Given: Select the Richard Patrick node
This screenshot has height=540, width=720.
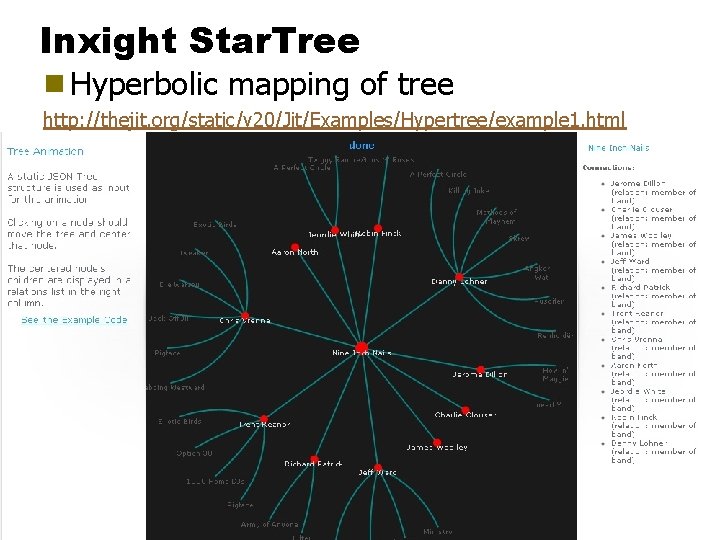Looking at the screenshot, I should click(x=314, y=459).
